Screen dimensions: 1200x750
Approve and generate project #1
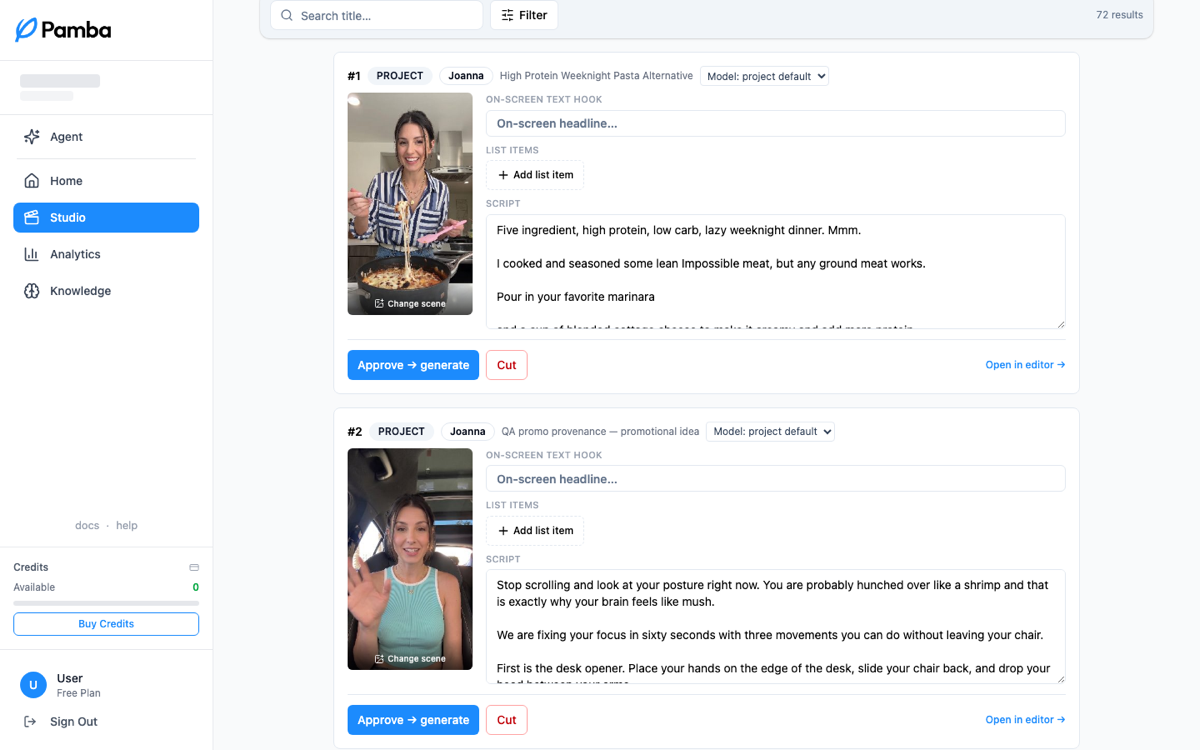pos(413,365)
